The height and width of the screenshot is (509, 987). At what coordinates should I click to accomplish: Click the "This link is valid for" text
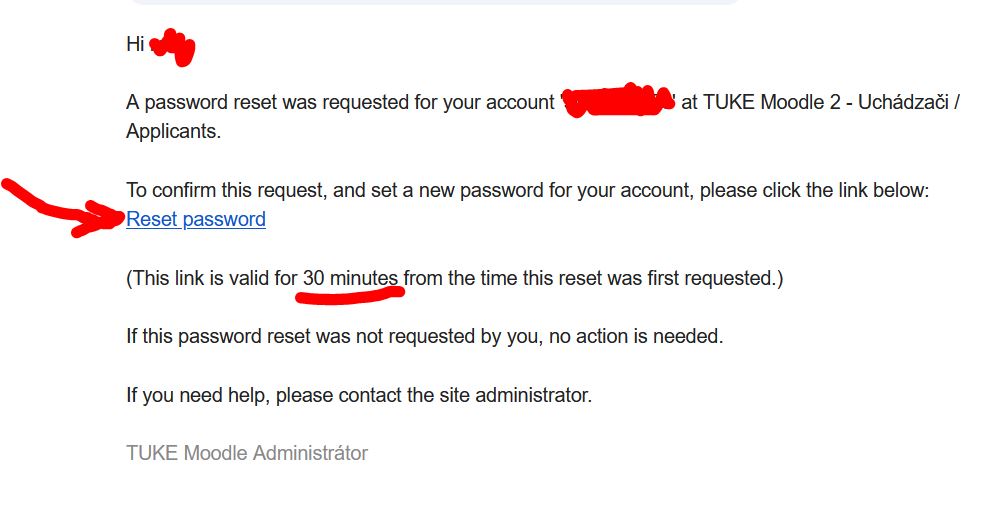(x=213, y=278)
